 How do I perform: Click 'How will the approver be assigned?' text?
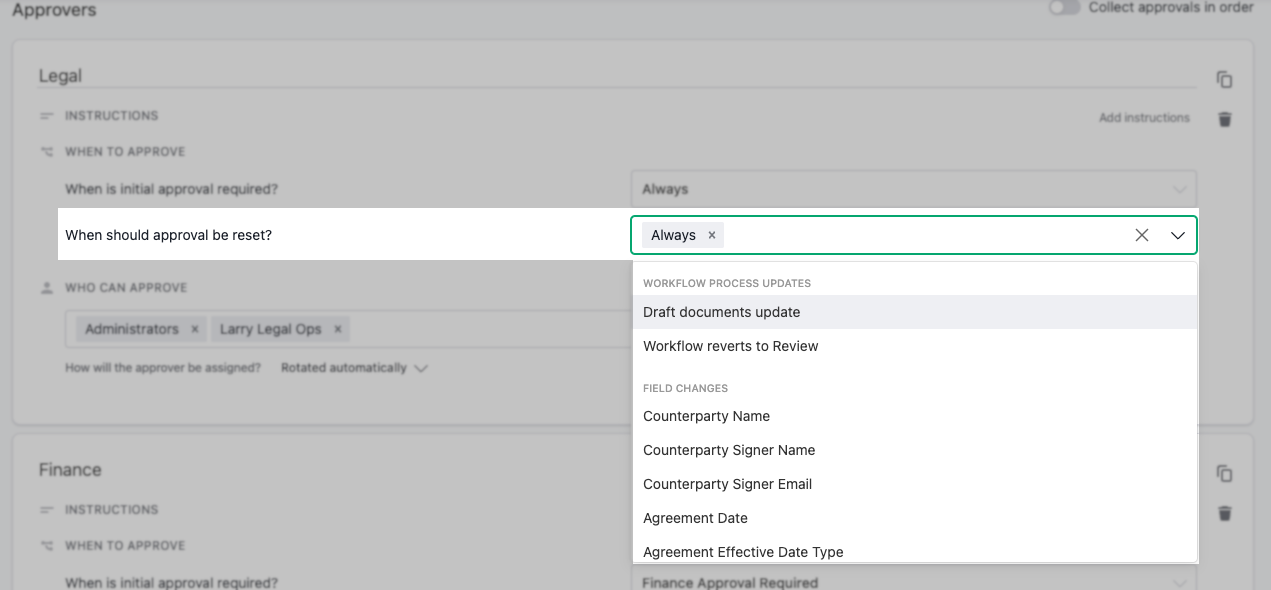[x=163, y=368]
